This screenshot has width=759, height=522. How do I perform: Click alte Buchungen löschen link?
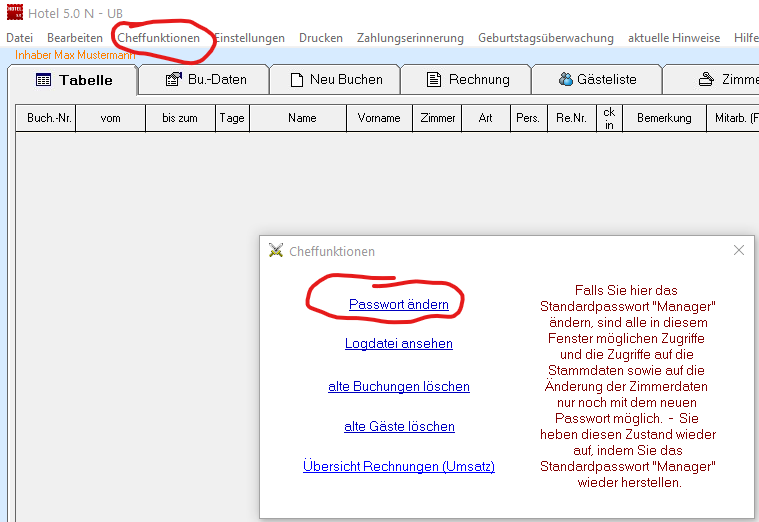click(x=398, y=387)
